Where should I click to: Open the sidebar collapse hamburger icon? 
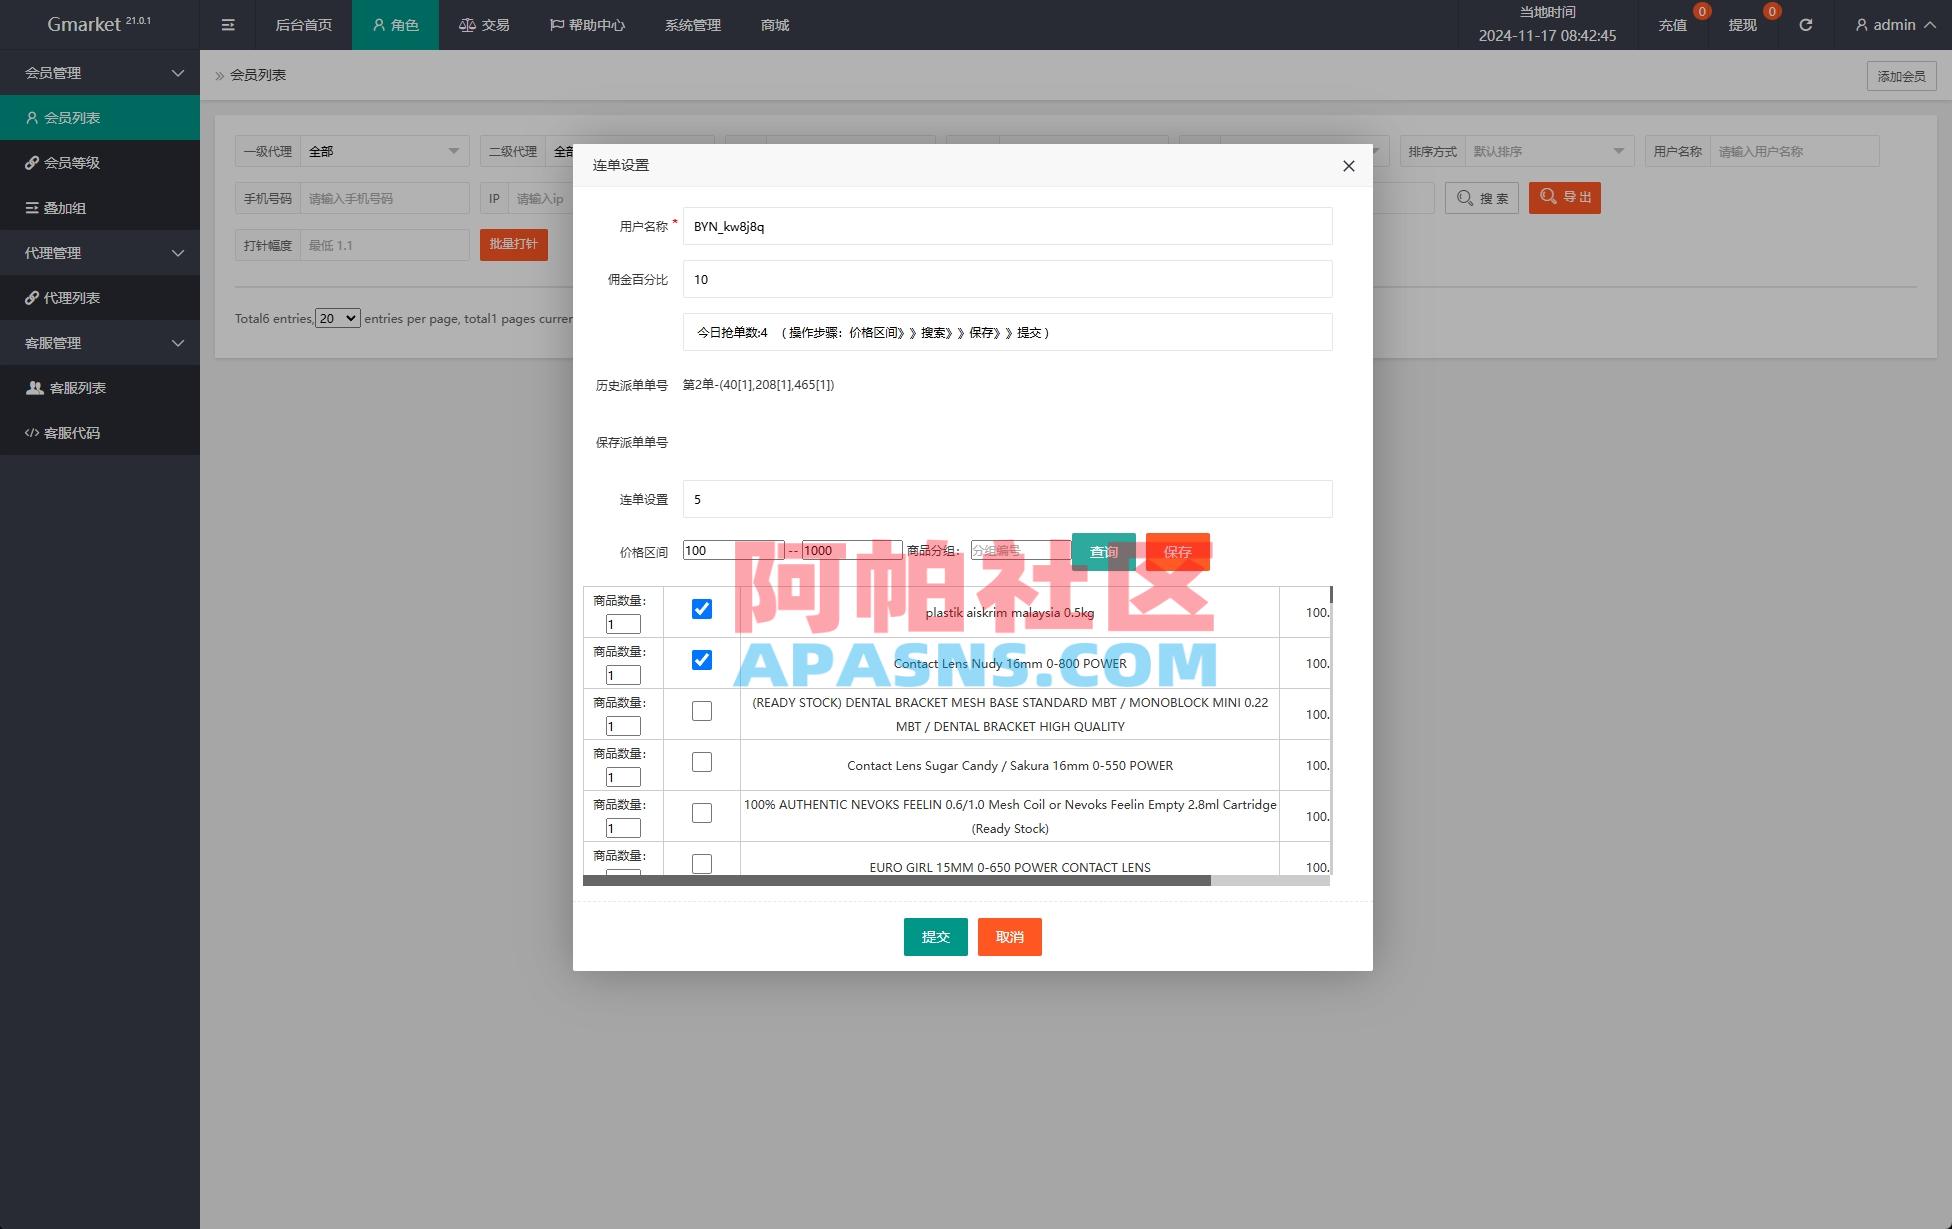227,24
